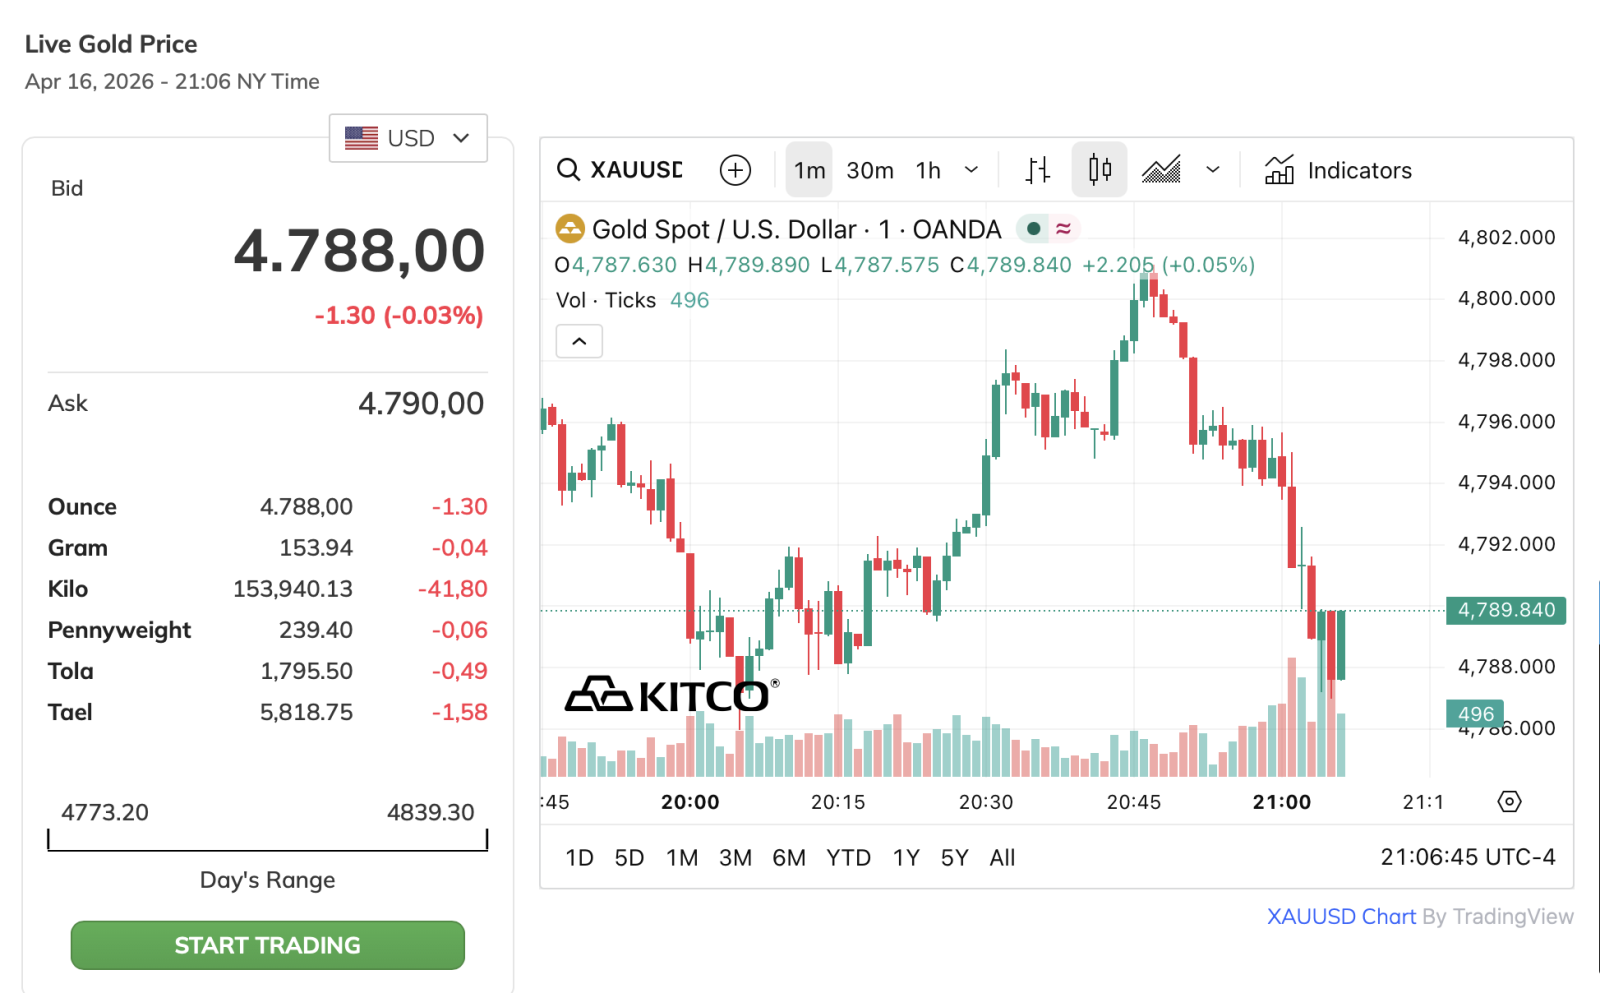Switch chart to Area style
The width and height of the screenshot is (1600, 993).
tap(1161, 170)
